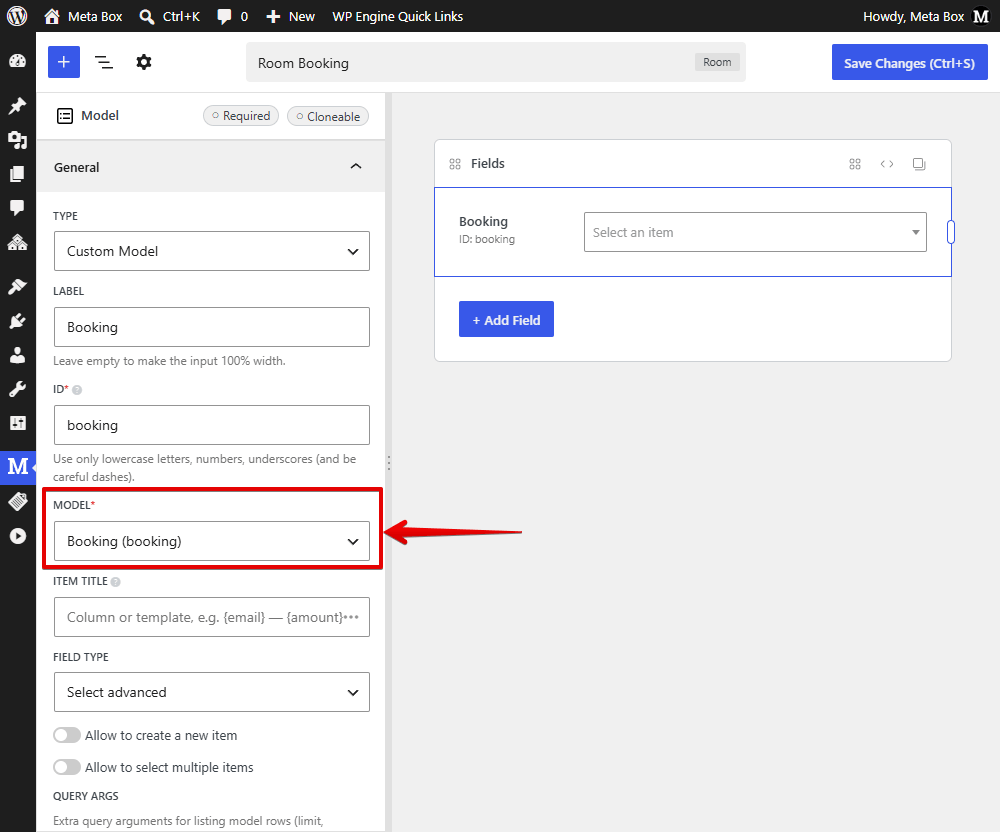
Task: Open the Howdy, Meta Box account menu
Action: click(925, 16)
